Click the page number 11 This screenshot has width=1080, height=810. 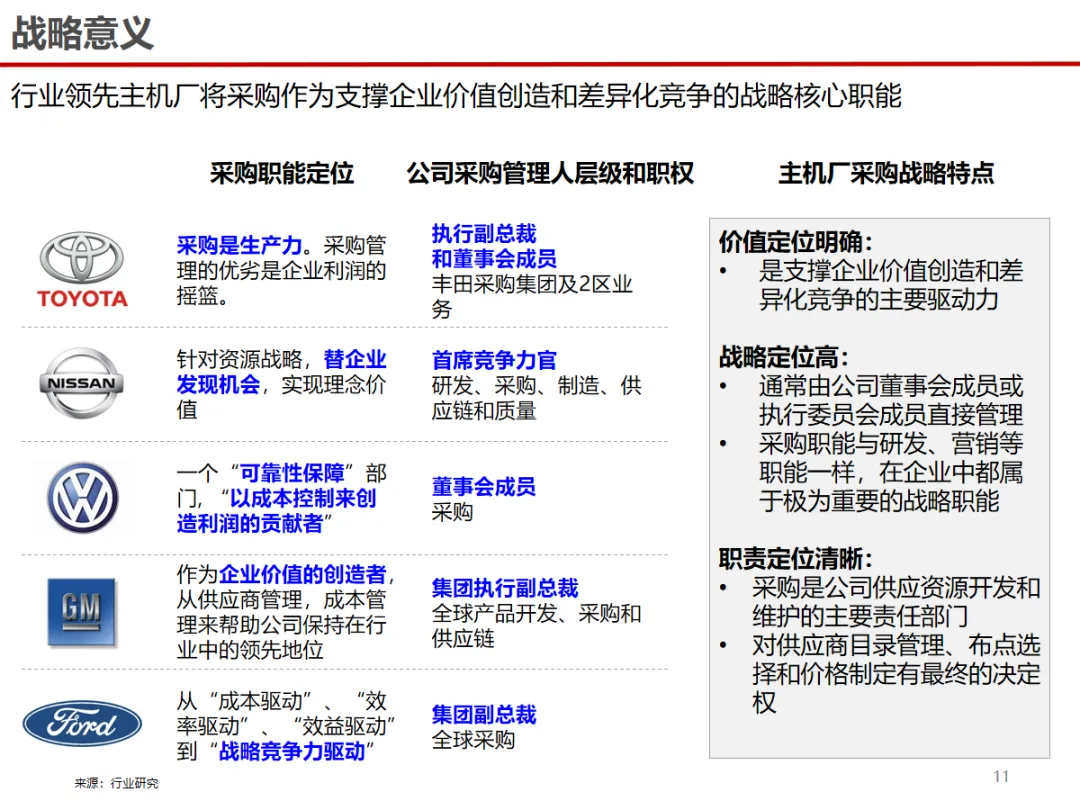[x=1001, y=776]
